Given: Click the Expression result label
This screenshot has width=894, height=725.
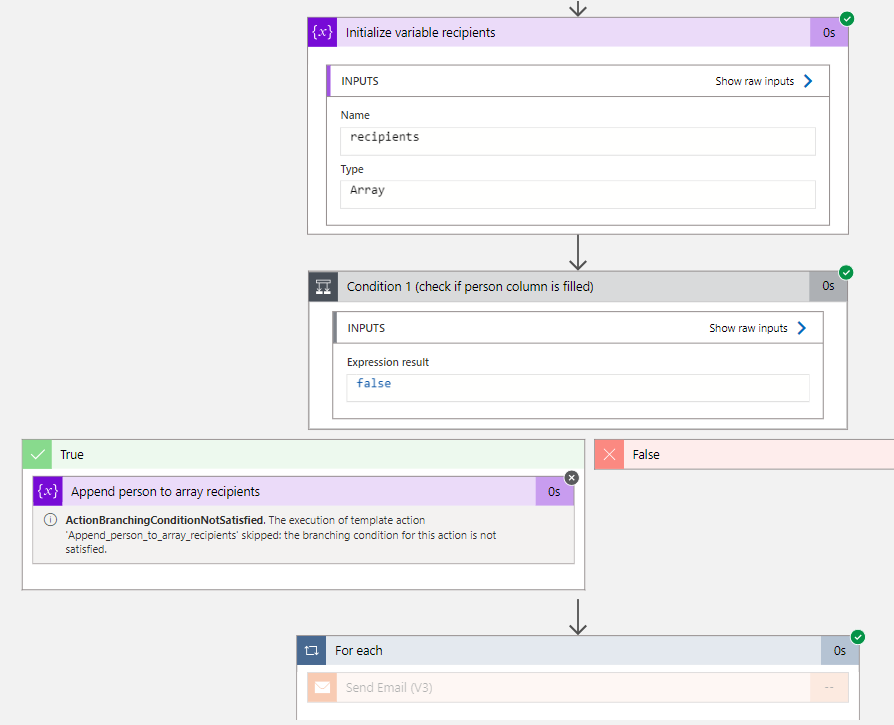Looking at the screenshot, I should [x=388, y=362].
